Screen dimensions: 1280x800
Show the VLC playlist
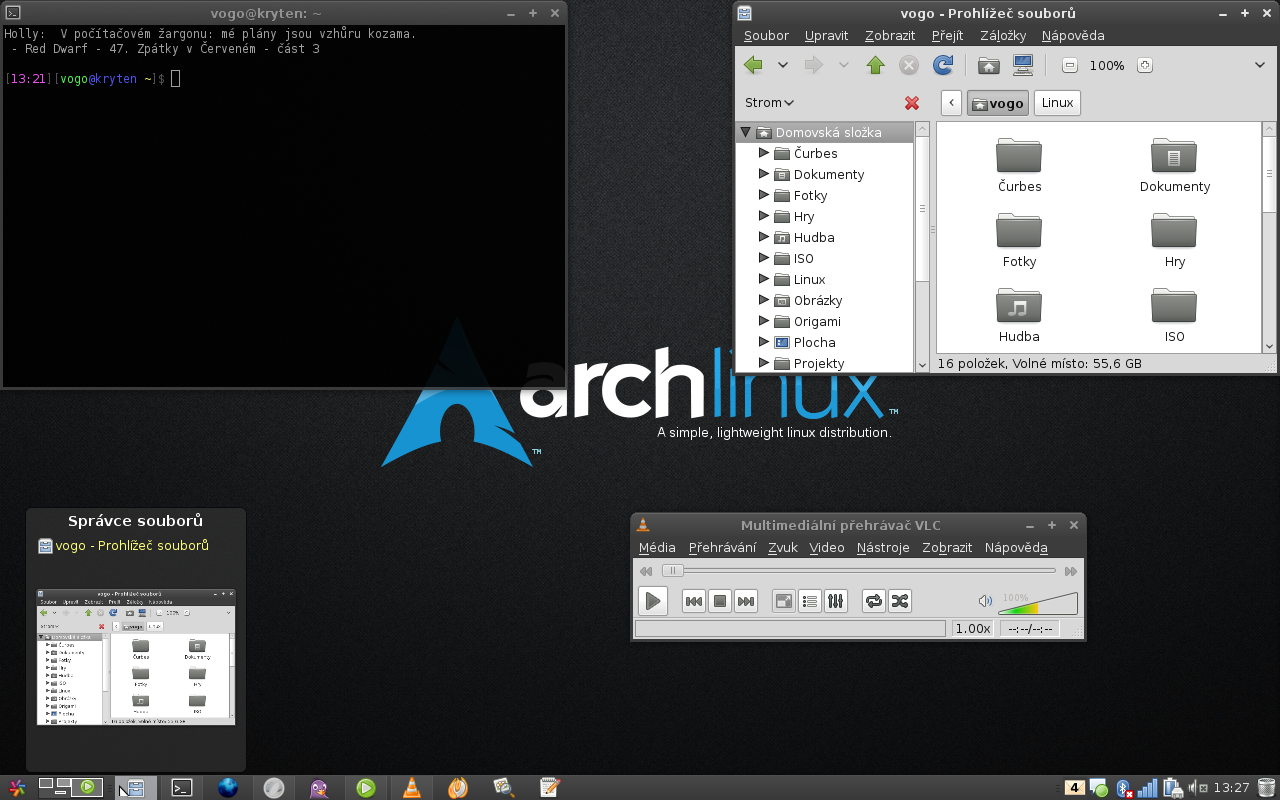point(810,601)
